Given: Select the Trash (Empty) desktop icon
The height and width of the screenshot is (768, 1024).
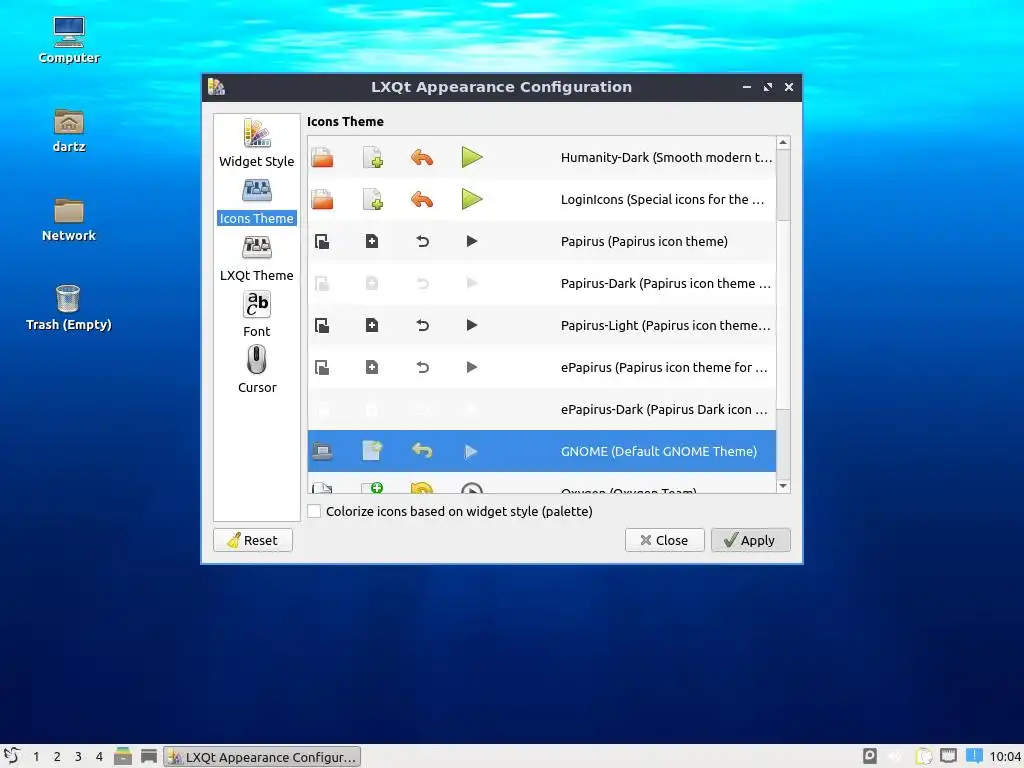Looking at the screenshot, I should [69, 308].
